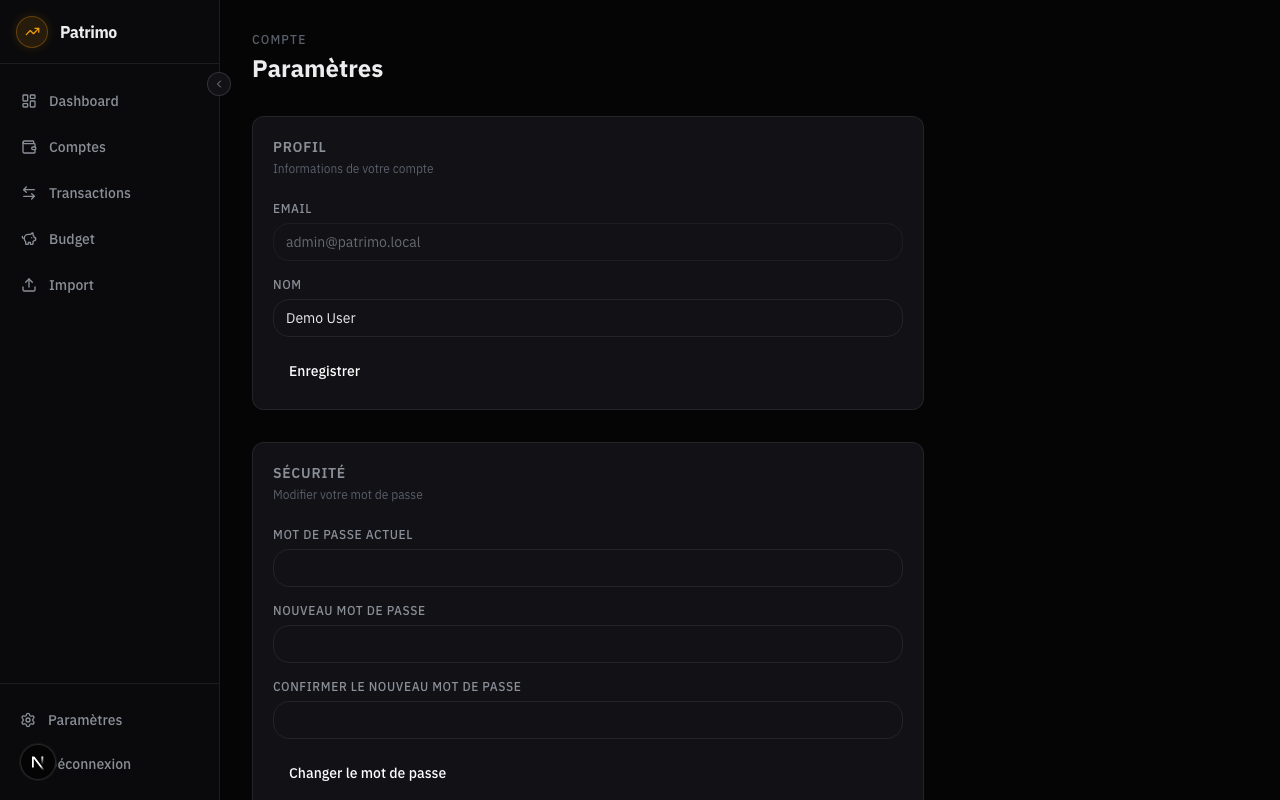The image size is (1280, 800).
Task: Click the Paramètres gear icon
Action: pos(29,720)
